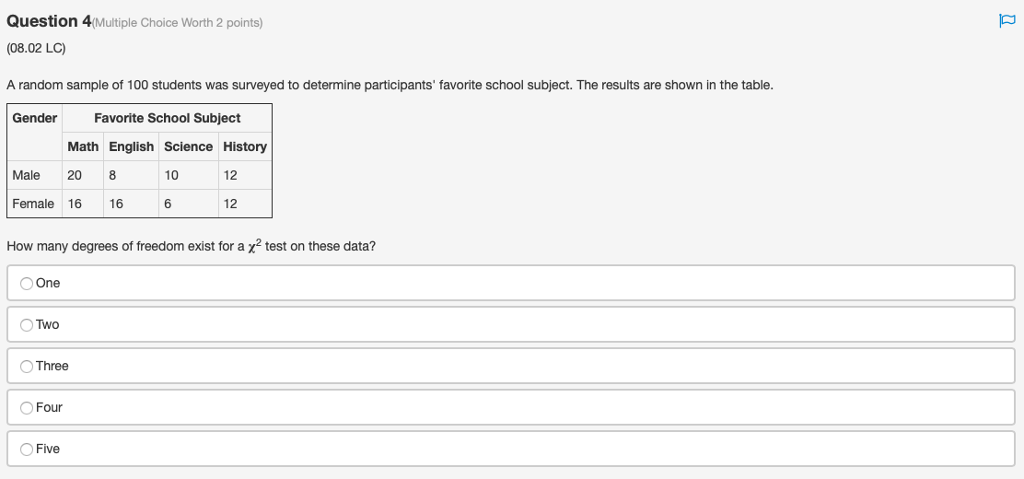Select the One radio button

pos(26,284)
